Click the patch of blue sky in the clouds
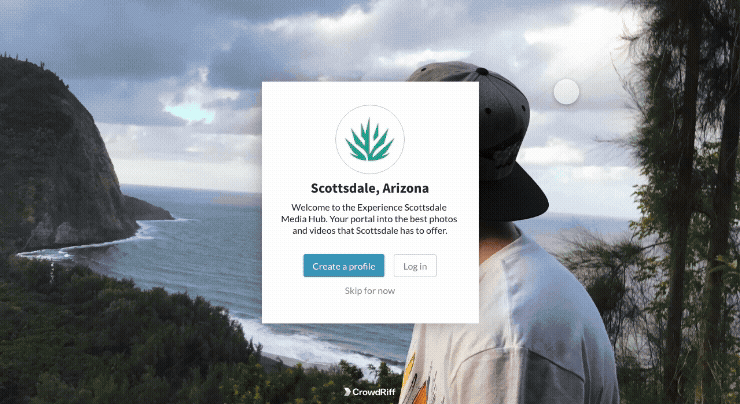The image size is (740, 404). click(191, 112)
